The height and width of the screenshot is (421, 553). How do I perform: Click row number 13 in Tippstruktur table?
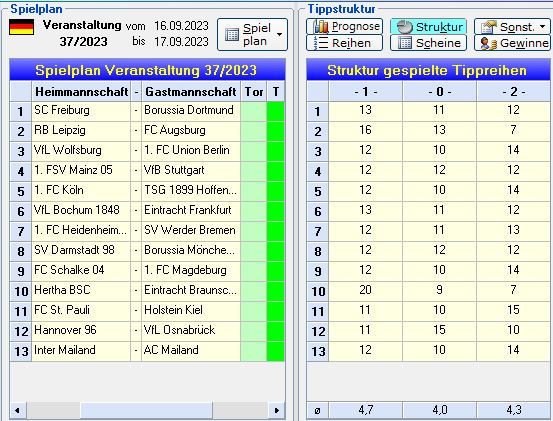(x=318, y=351)
